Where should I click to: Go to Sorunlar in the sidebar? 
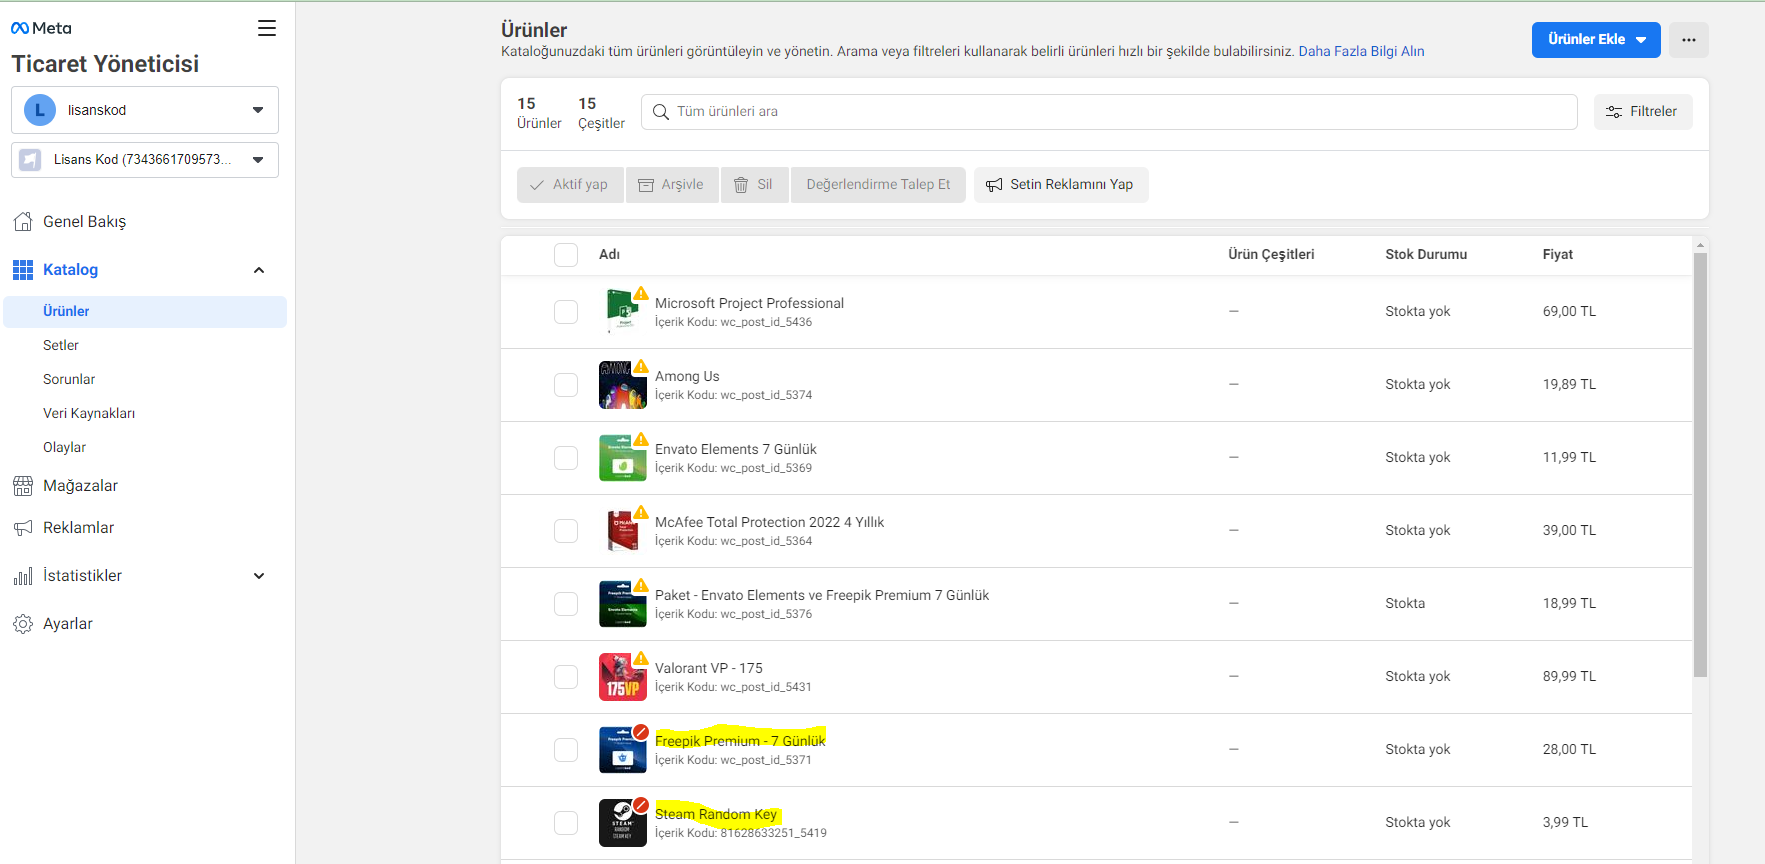pos(69,380)
